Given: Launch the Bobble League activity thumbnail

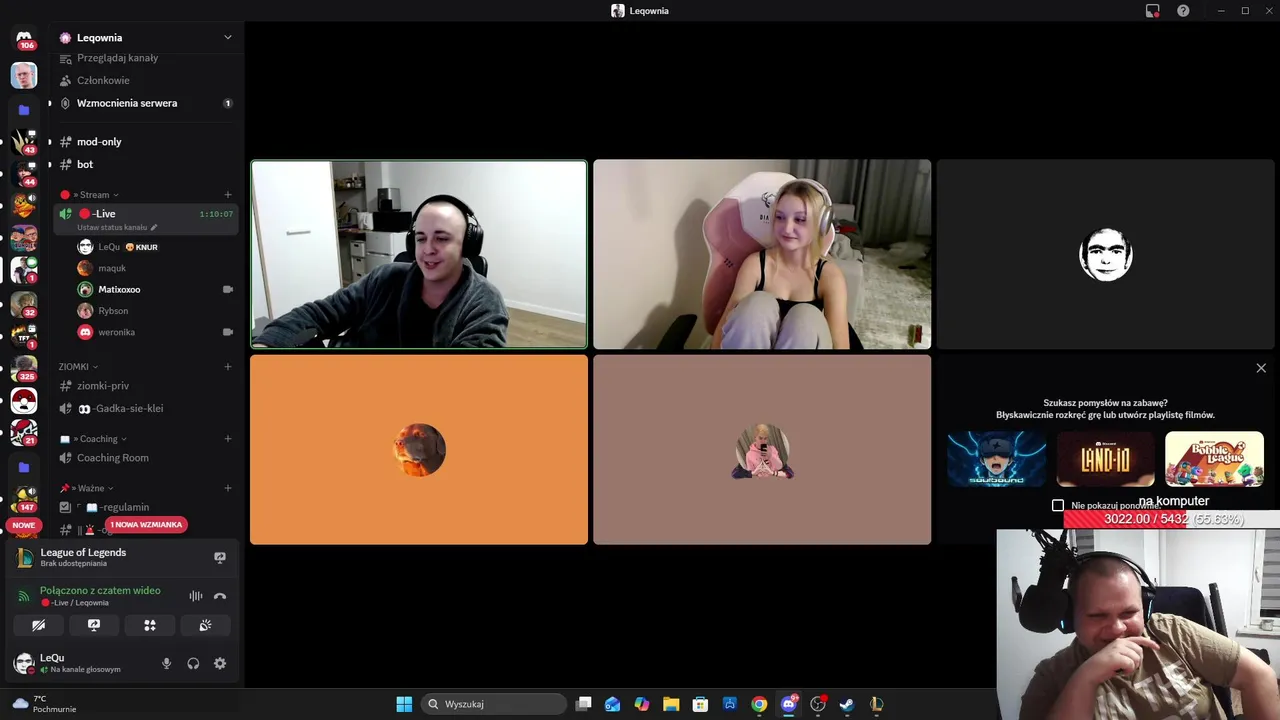Looking at the screenshot, I should pyautogui.click(x=1214, y=459).
